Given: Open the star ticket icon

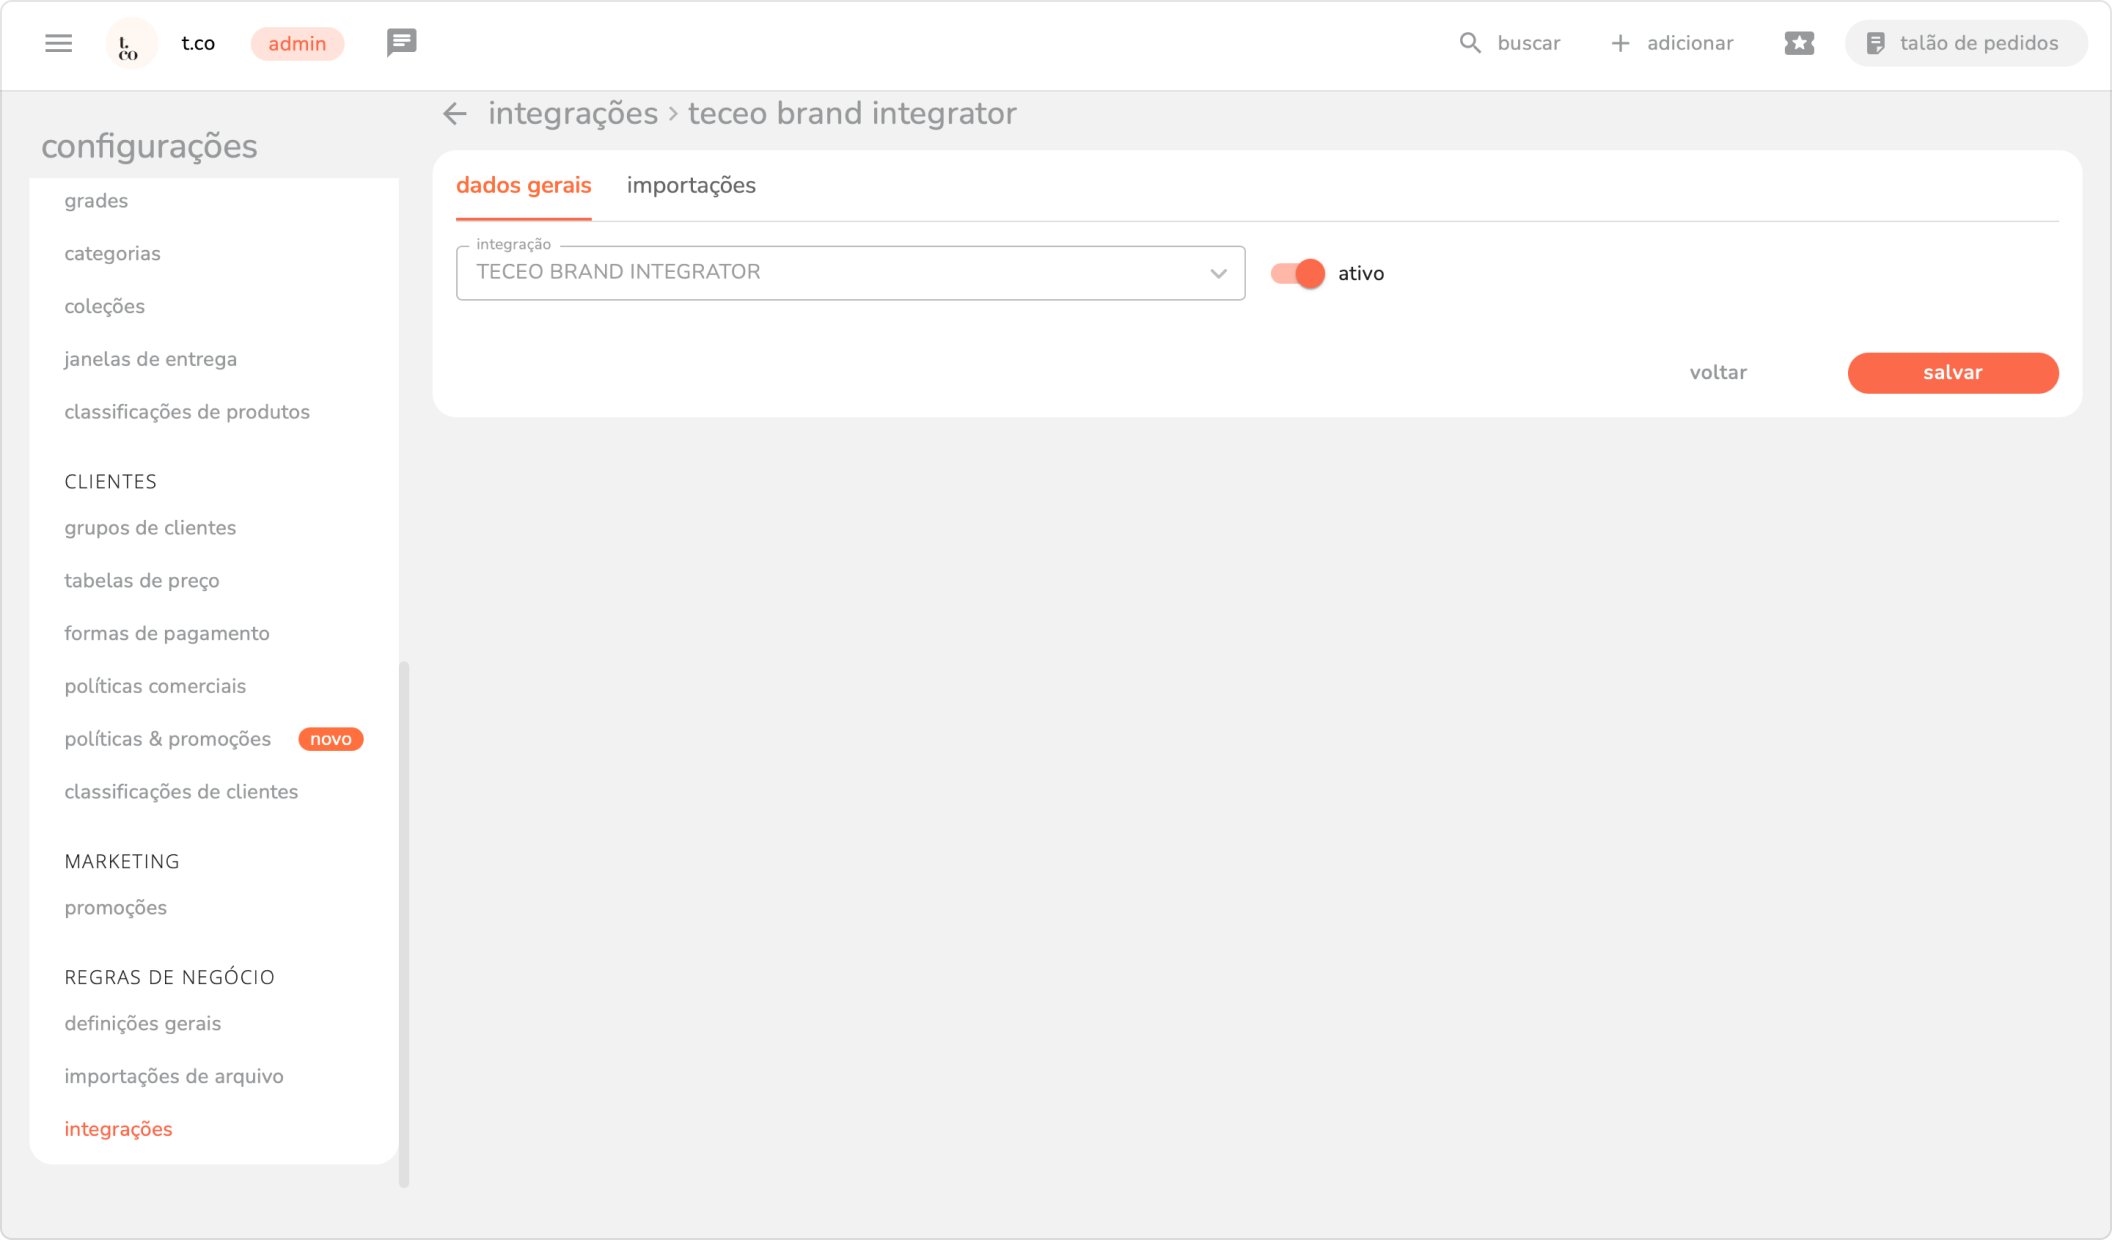Looking at the screenshot, I should pyautogui.click(x=1798, y=43).
